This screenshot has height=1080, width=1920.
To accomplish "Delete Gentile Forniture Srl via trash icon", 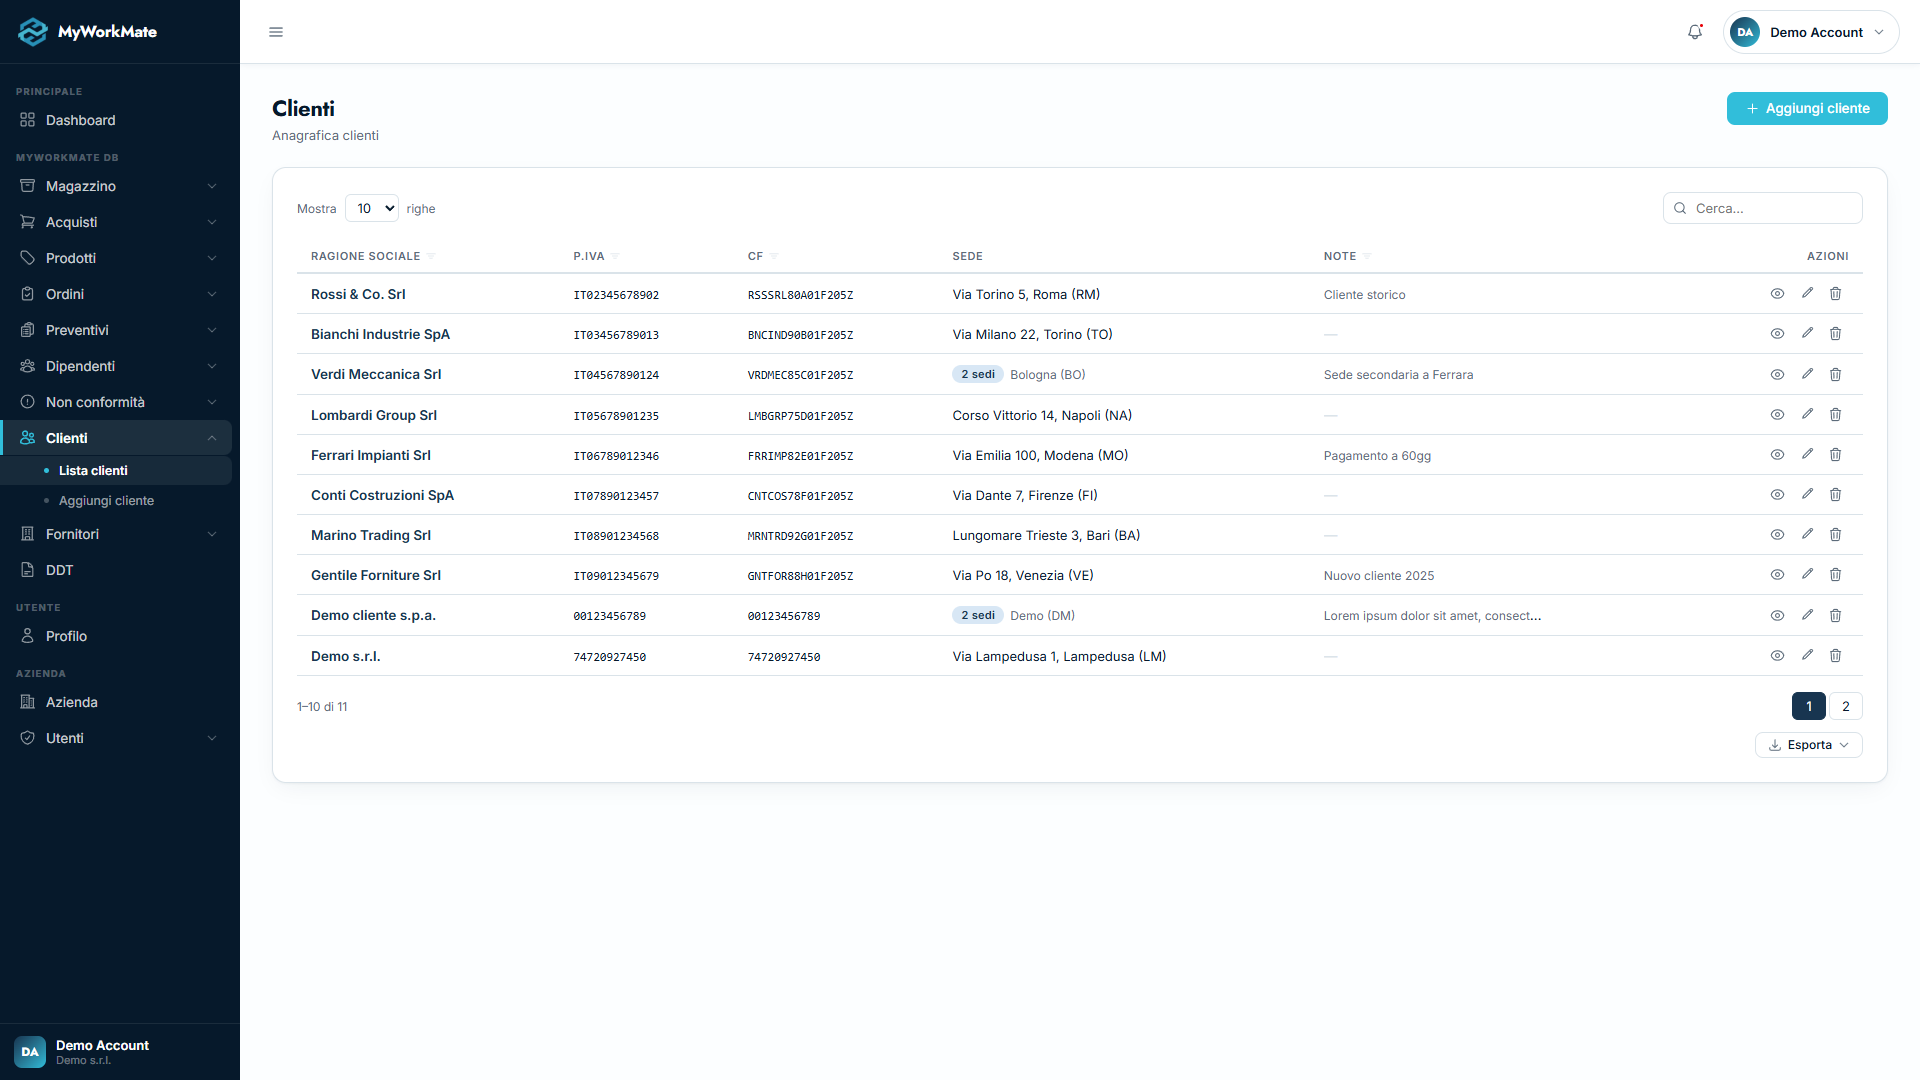I will point(1835,575).
